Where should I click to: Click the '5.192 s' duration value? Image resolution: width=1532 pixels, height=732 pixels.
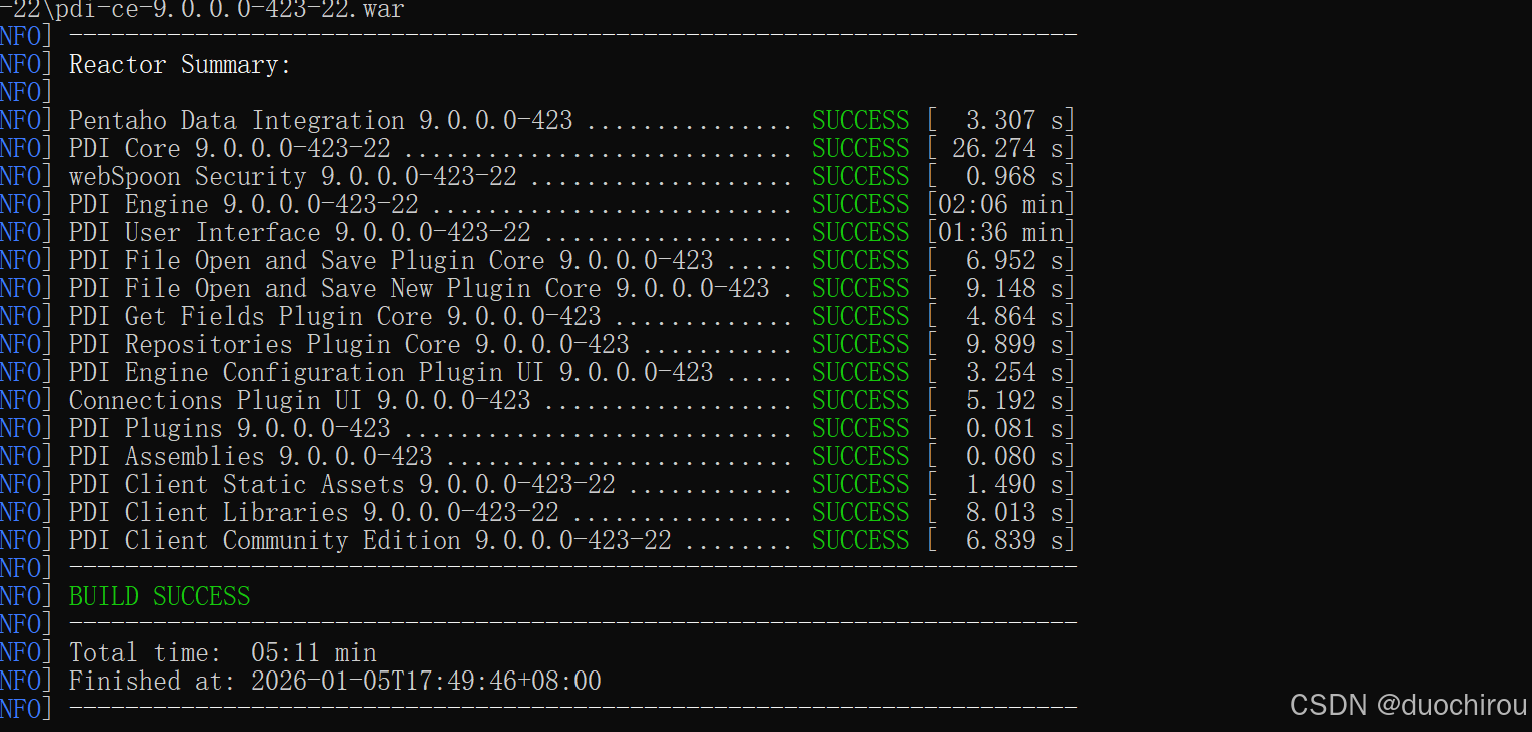point(1015,401)
